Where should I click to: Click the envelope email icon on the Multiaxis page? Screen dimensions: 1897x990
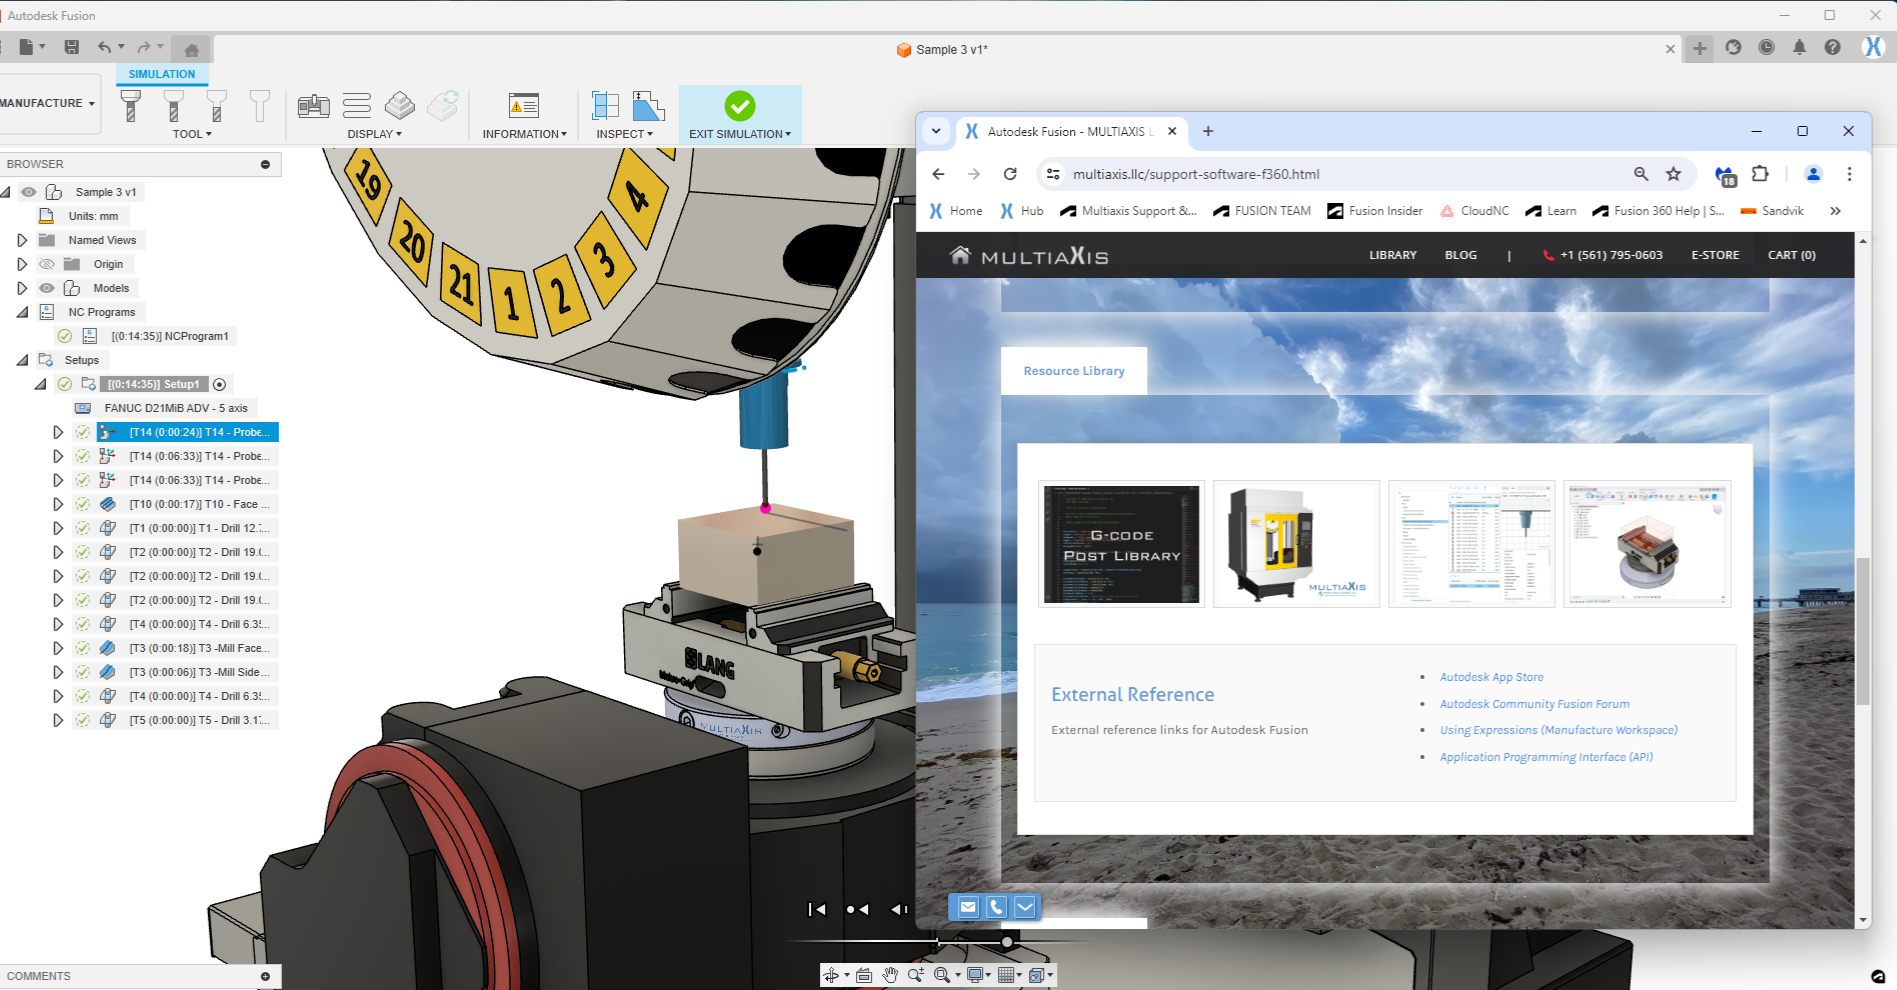pos(968,907)
